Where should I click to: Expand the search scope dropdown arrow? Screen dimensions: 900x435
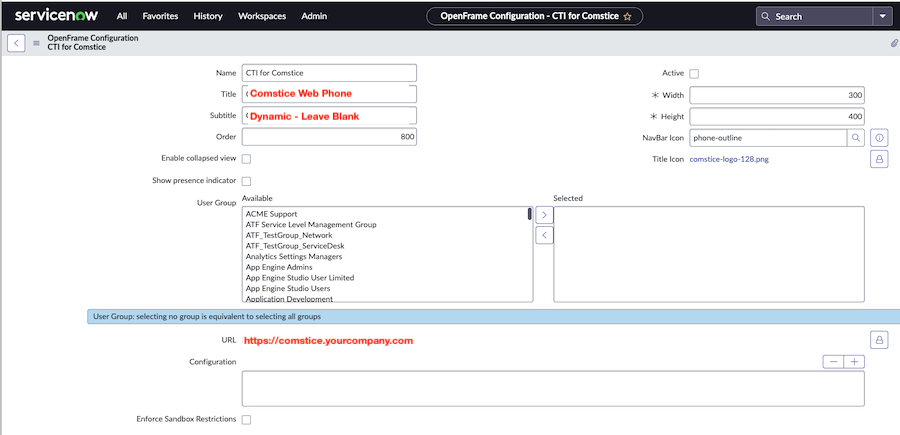pos(881,17)
